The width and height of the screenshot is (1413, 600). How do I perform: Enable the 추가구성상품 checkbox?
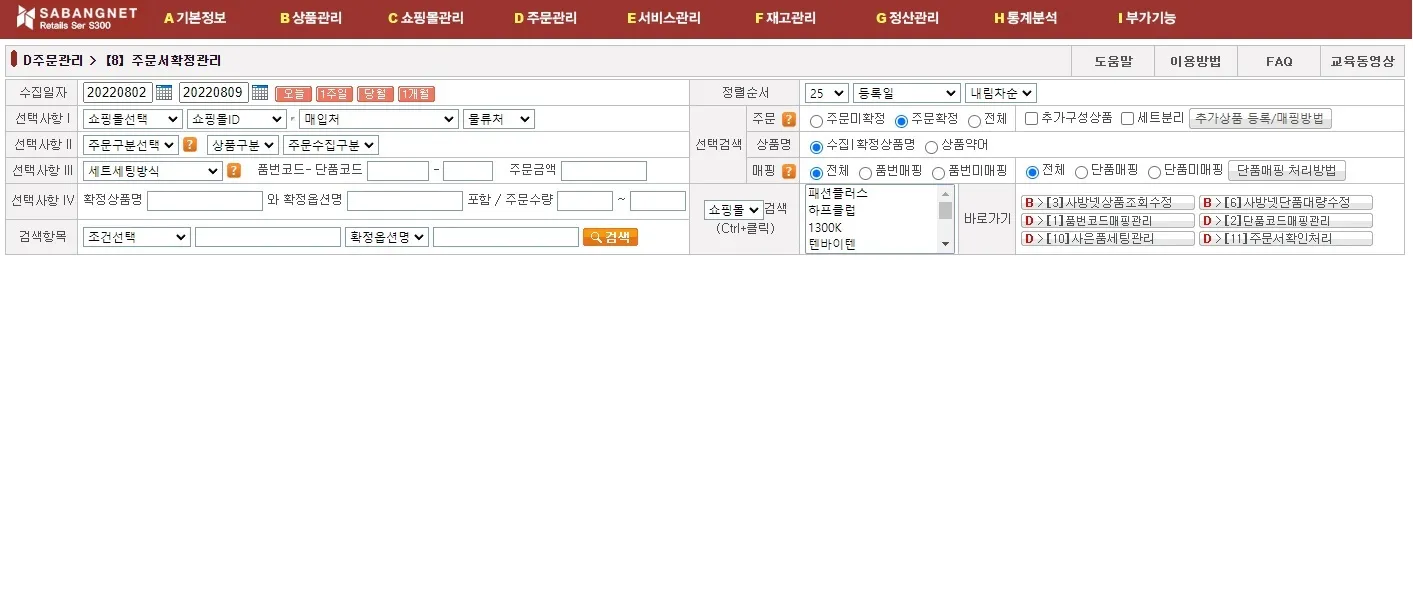tap(1032, 119)
